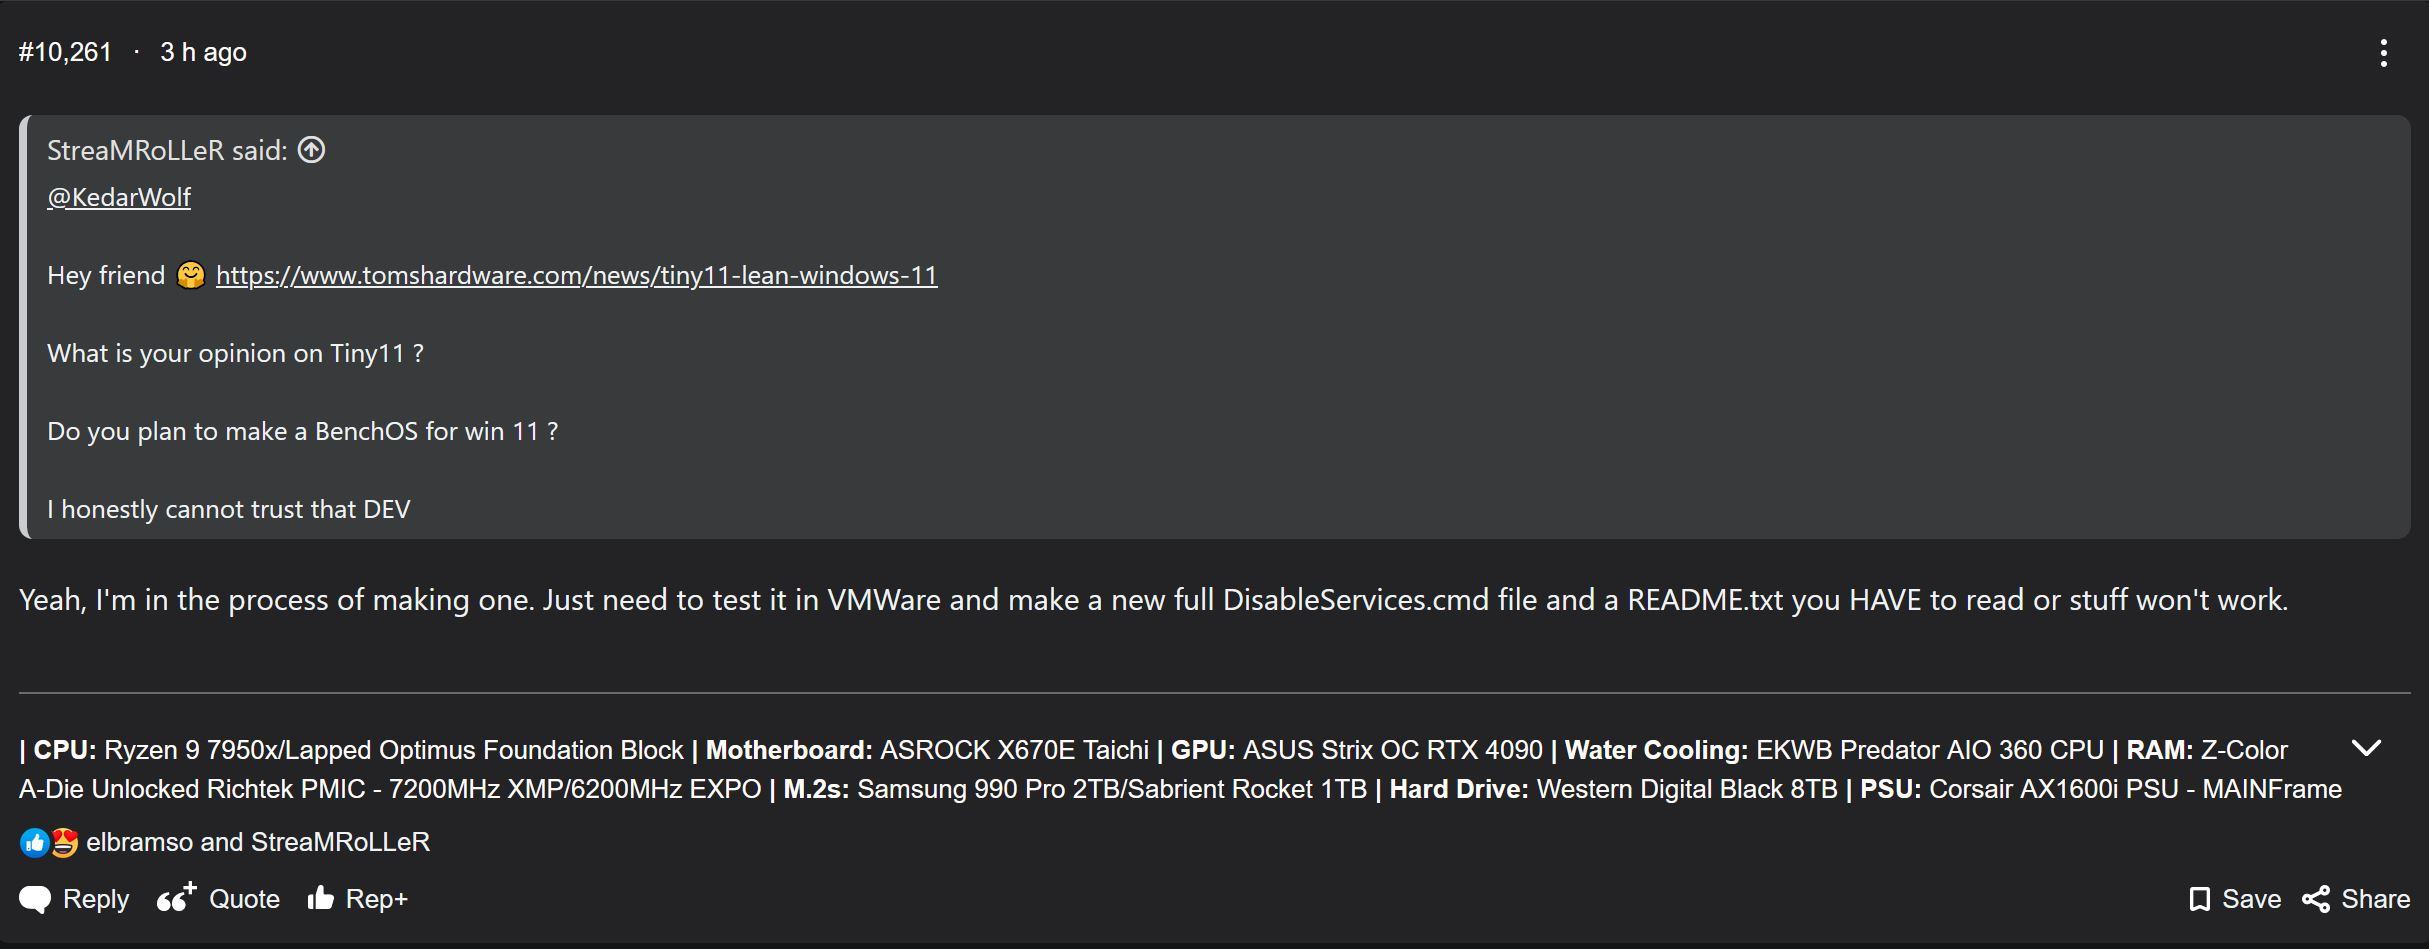Viewport: 2429px width, 949px height.
Task: Click the Share network icon
Action: click(x=2316, y=899)
